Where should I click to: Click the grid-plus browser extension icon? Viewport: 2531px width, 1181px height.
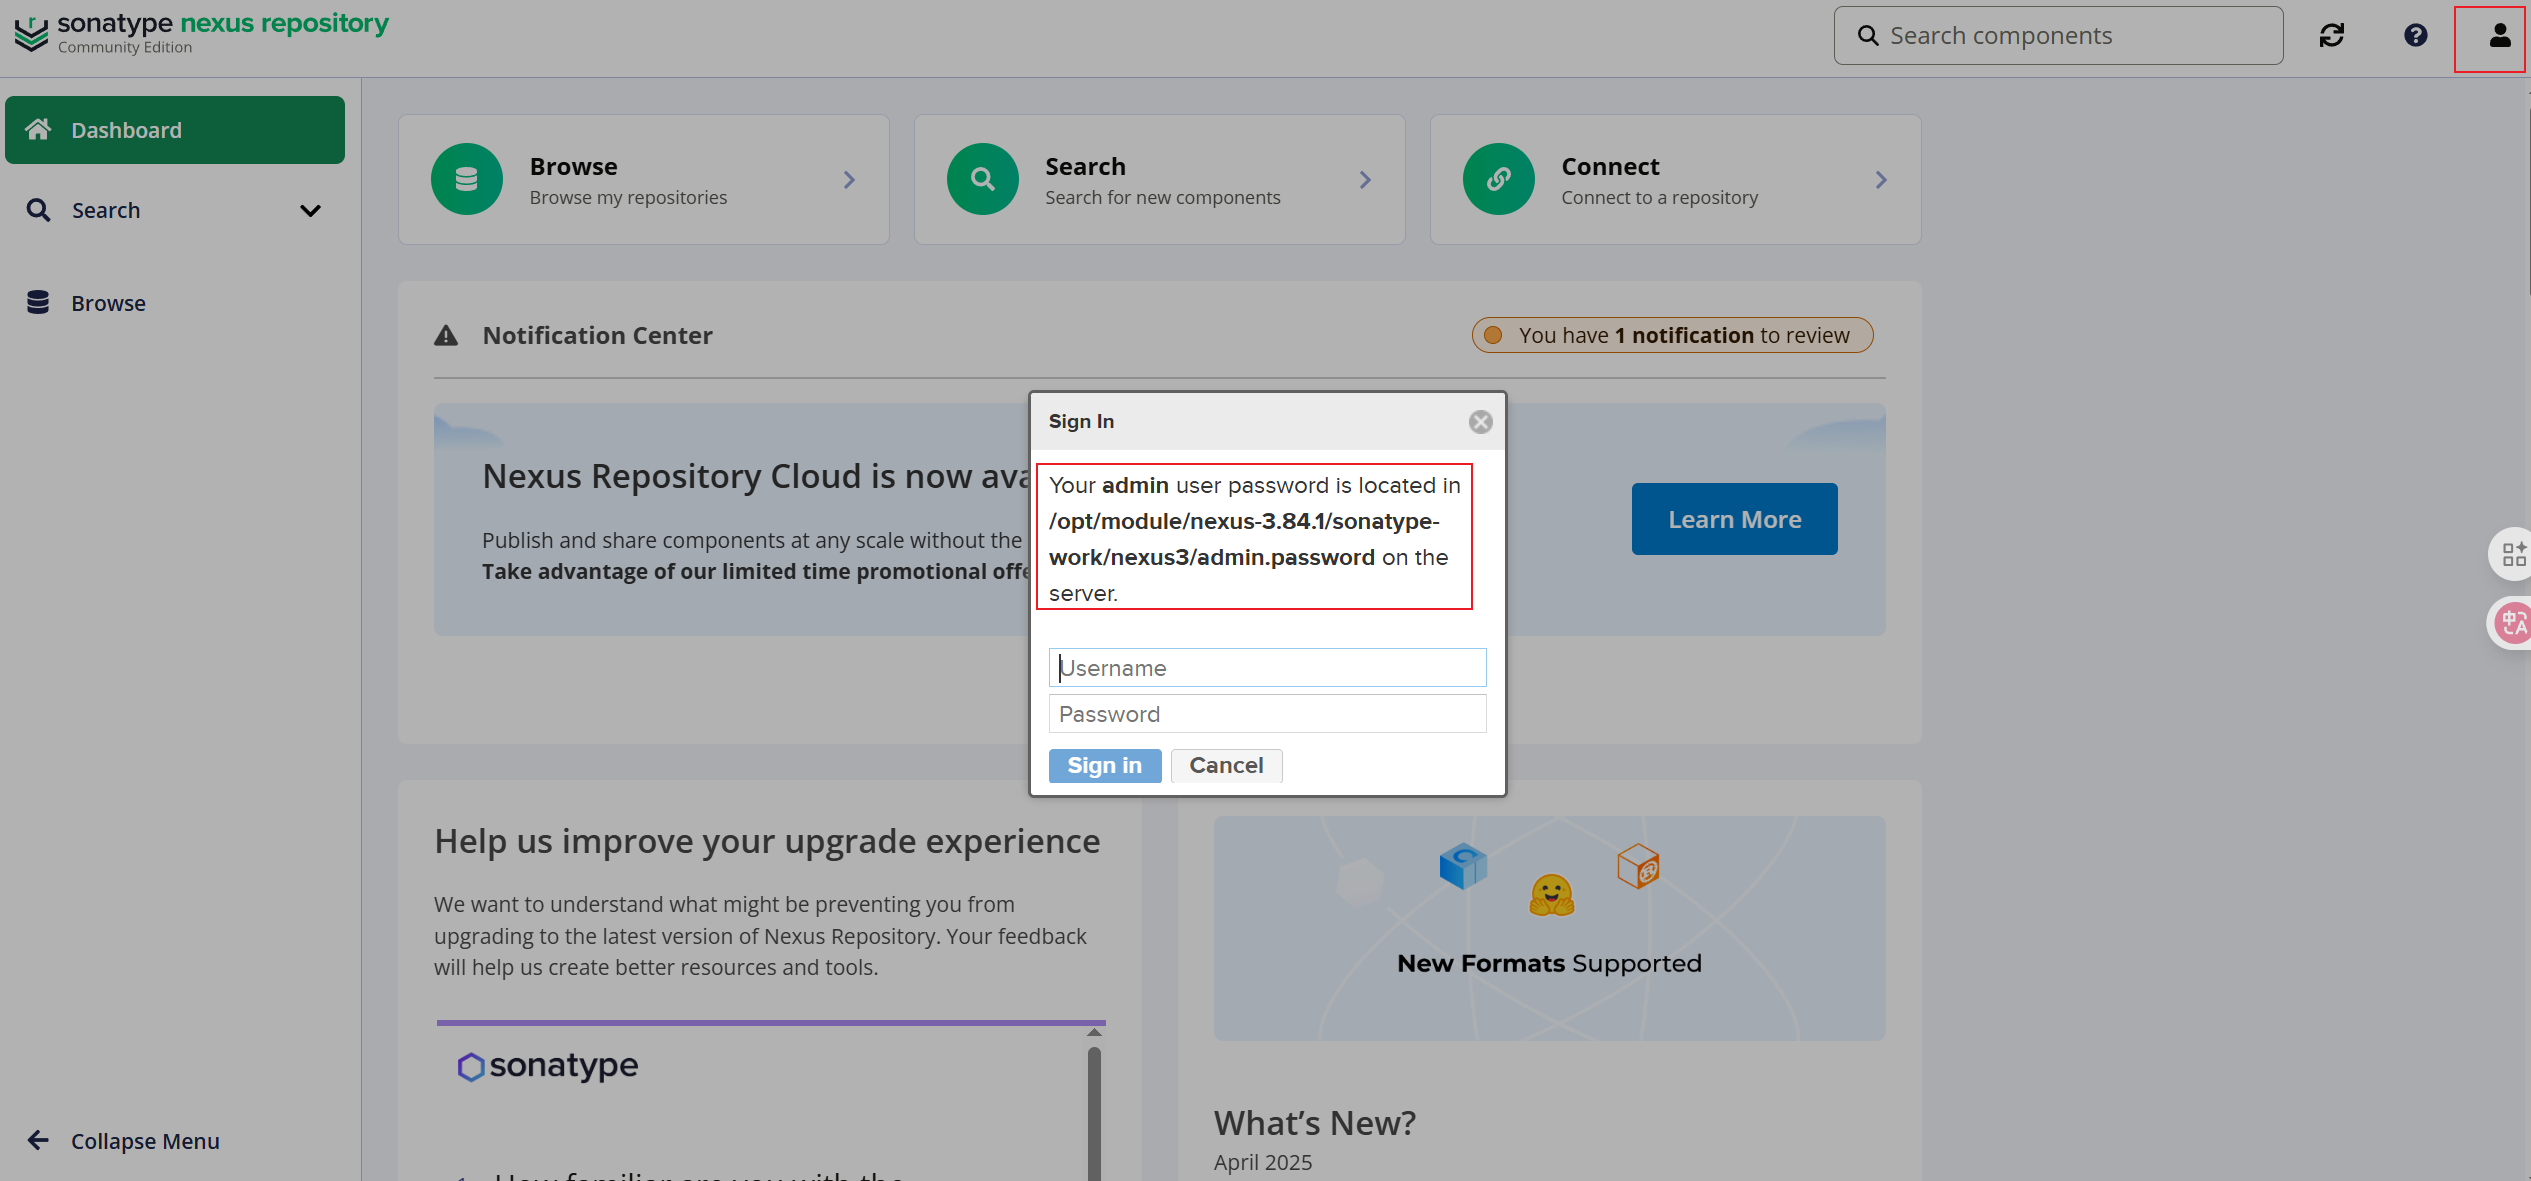click(x=2513, y=554)
